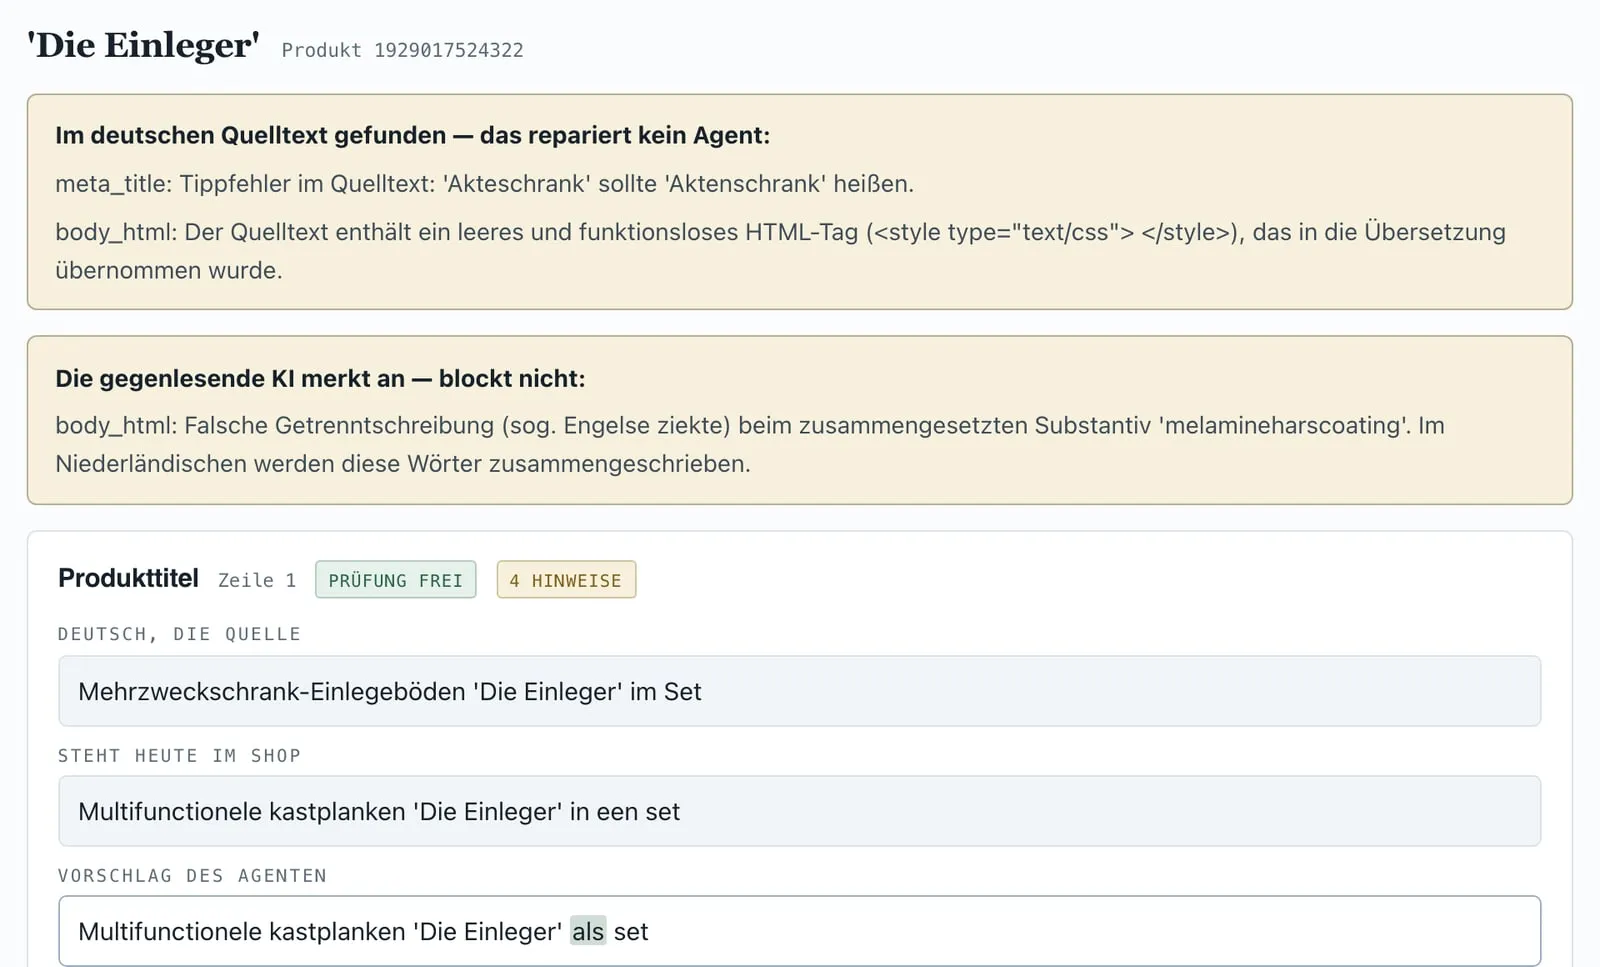This screenshot has width=1600, height=967.
Task: Click the heading 'Die gegenlesende KI merkt an'
Action: (320, 378)
